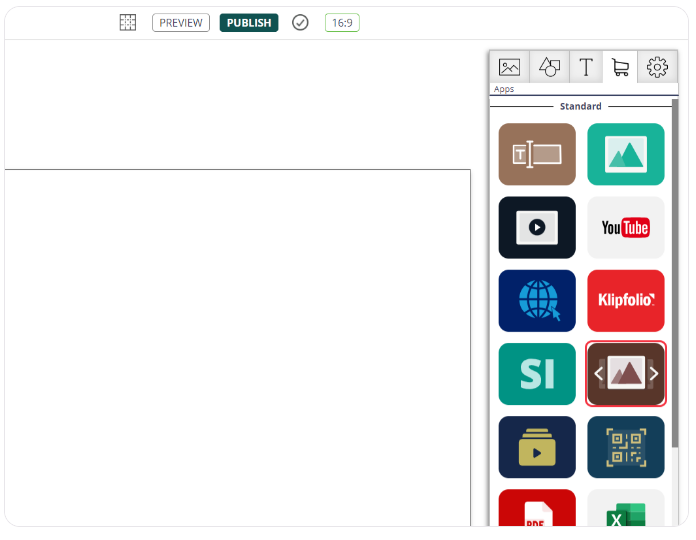Click the Standard section heading
This screenshot has height=540, width=696.
(581, 106)
